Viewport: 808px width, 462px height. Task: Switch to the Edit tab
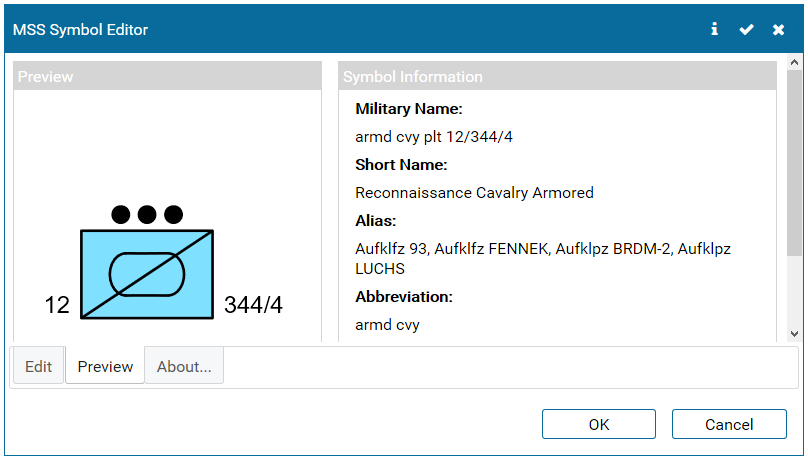pos(38,366)
